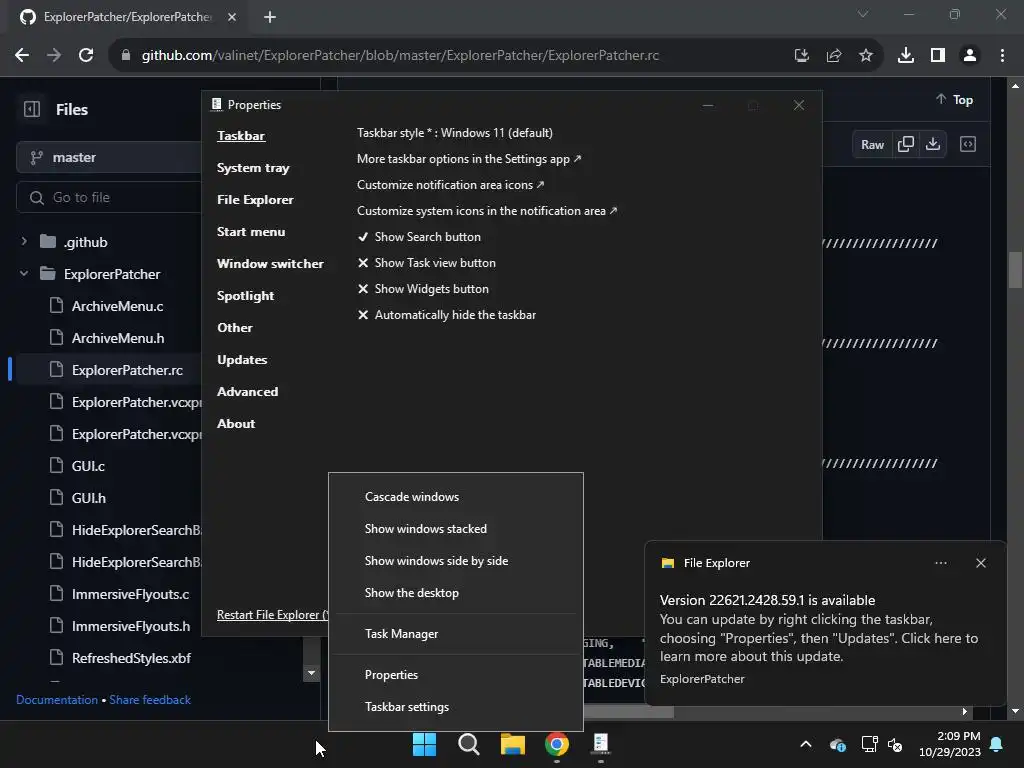Download raw file icon on GitHub
This screenshot has width=1024, height=768.
[x=933, y=144]
